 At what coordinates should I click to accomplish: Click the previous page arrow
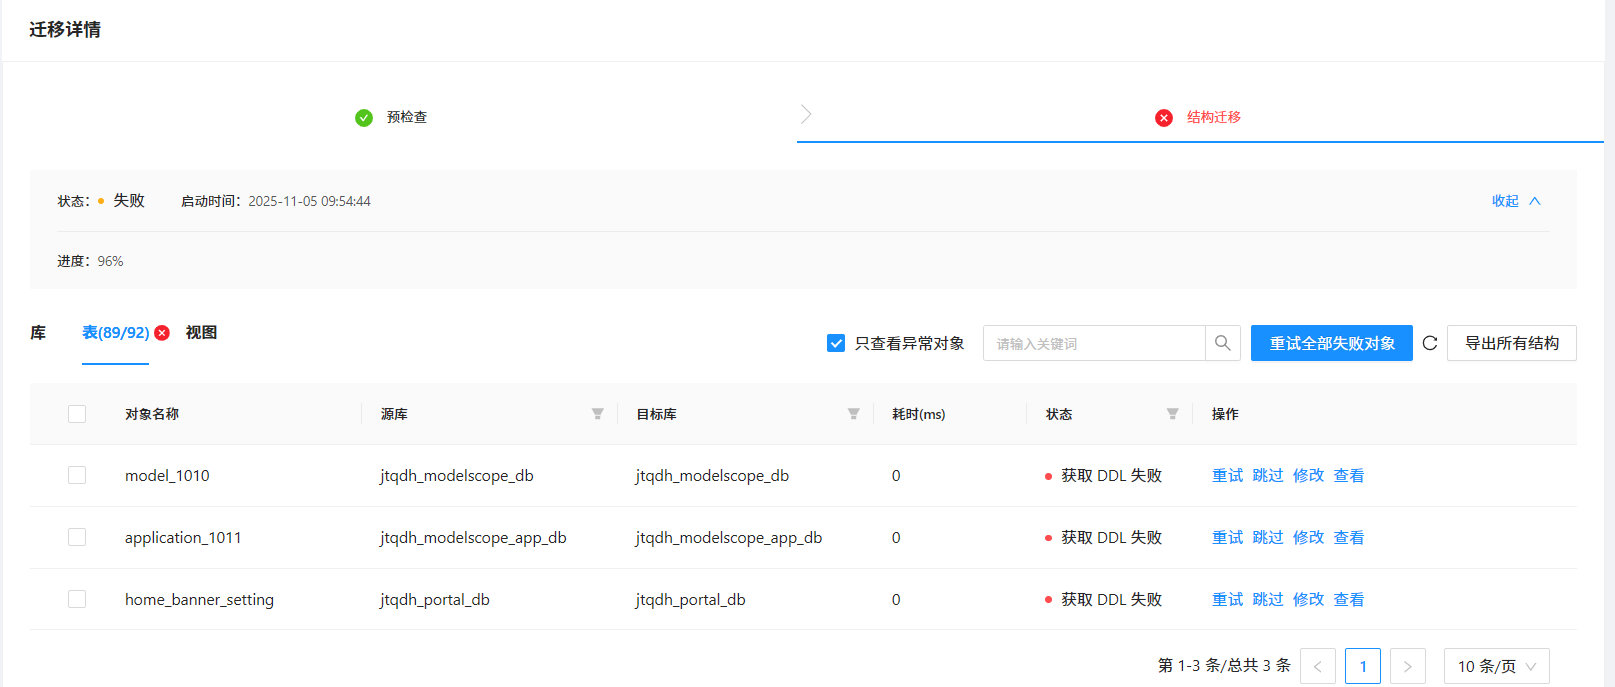pos(1317,666)
